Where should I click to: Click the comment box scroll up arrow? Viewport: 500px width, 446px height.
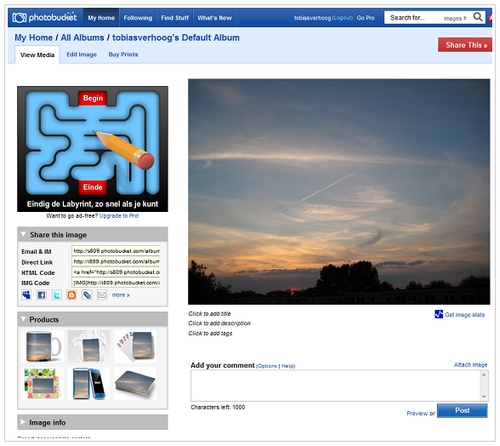pyautogui.click(x=484, y=375)
